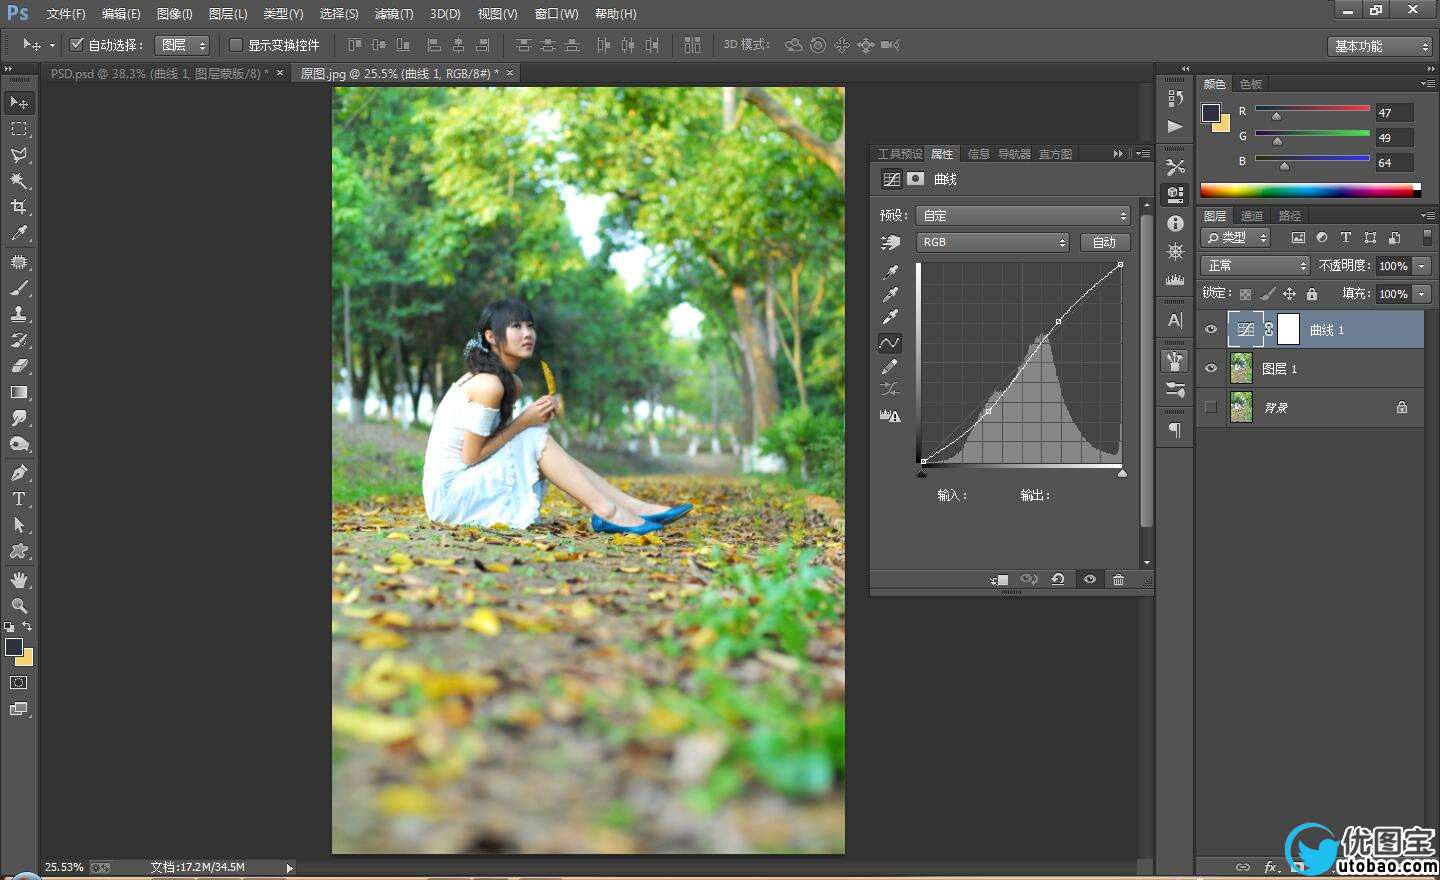The width and height of the screenshot is (1440, 880).
Task: Click the 自动 auto button in Curves
Action: coord(1104,242)
